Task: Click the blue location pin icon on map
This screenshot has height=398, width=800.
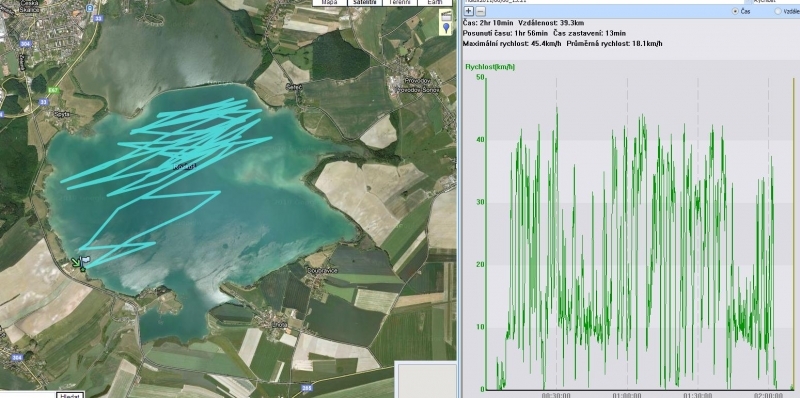Action: click(446, 29)
